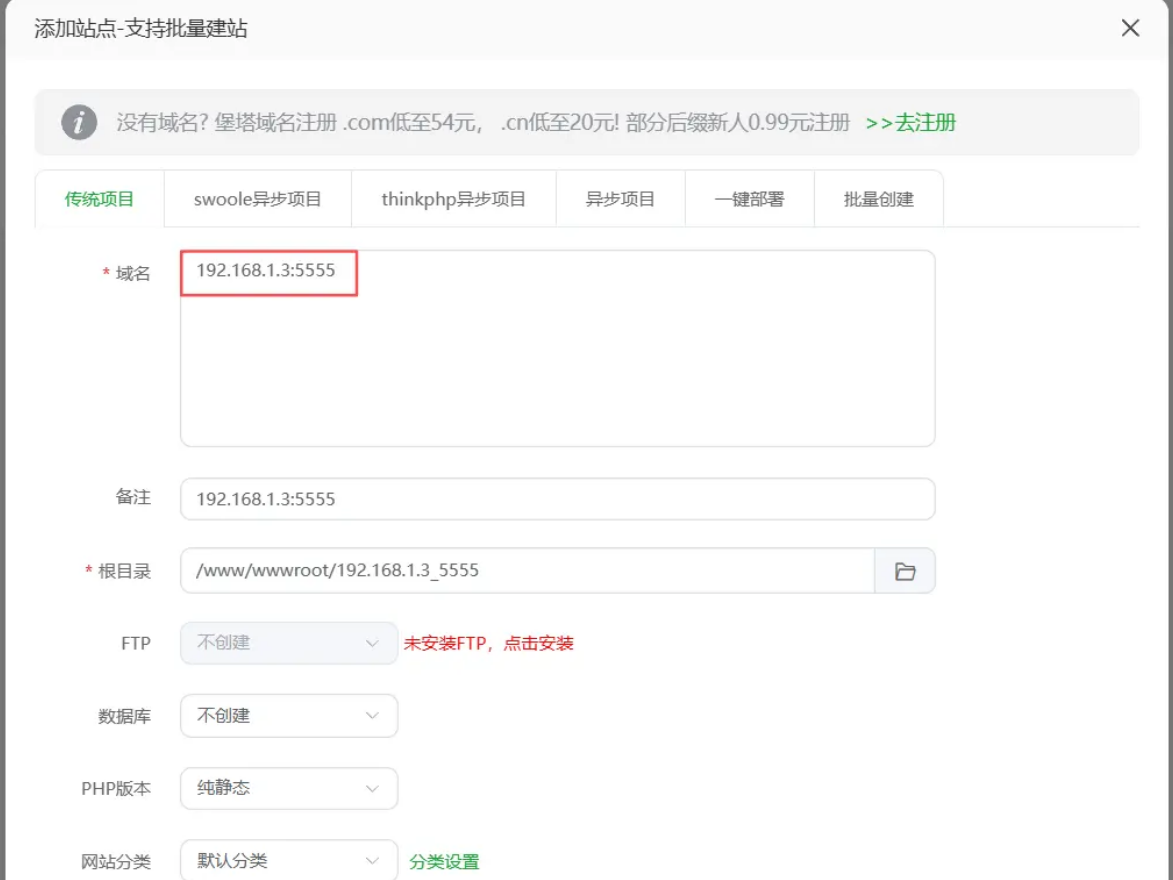This screenshot has width=1173, height=880.
Task: Close the add site dialog
Action: [x=1130, y=28]
